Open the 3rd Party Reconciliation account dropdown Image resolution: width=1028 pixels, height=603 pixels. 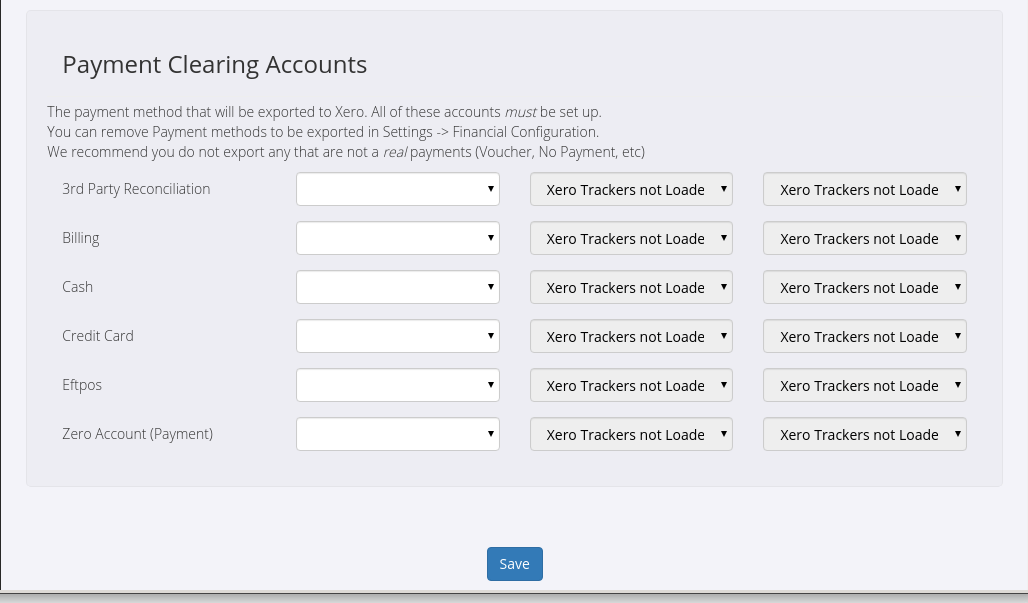tap(397, 189)
